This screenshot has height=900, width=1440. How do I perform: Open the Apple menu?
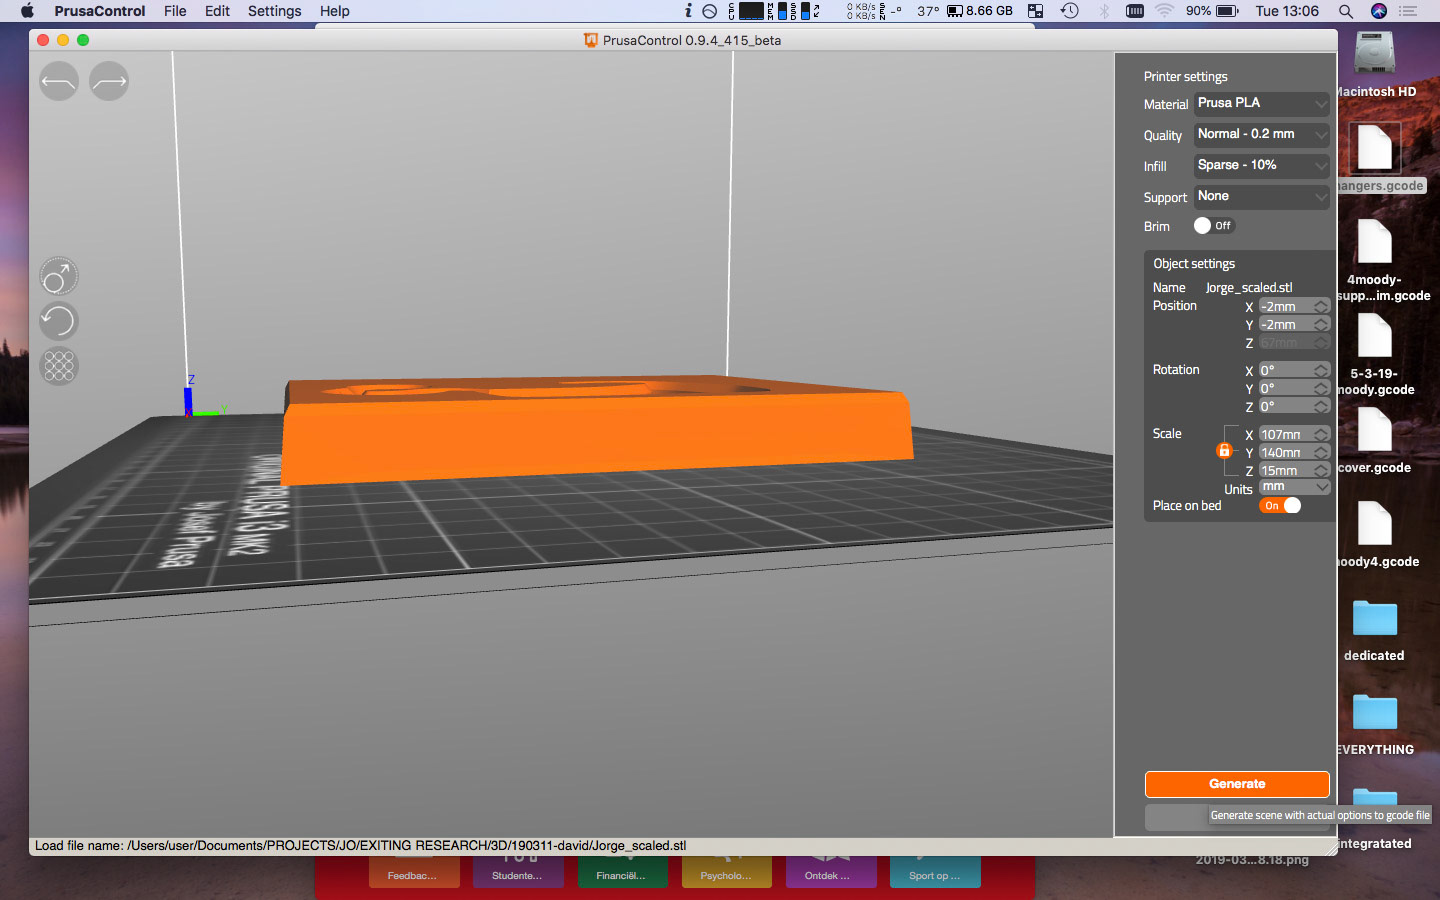tap(27, 11)
